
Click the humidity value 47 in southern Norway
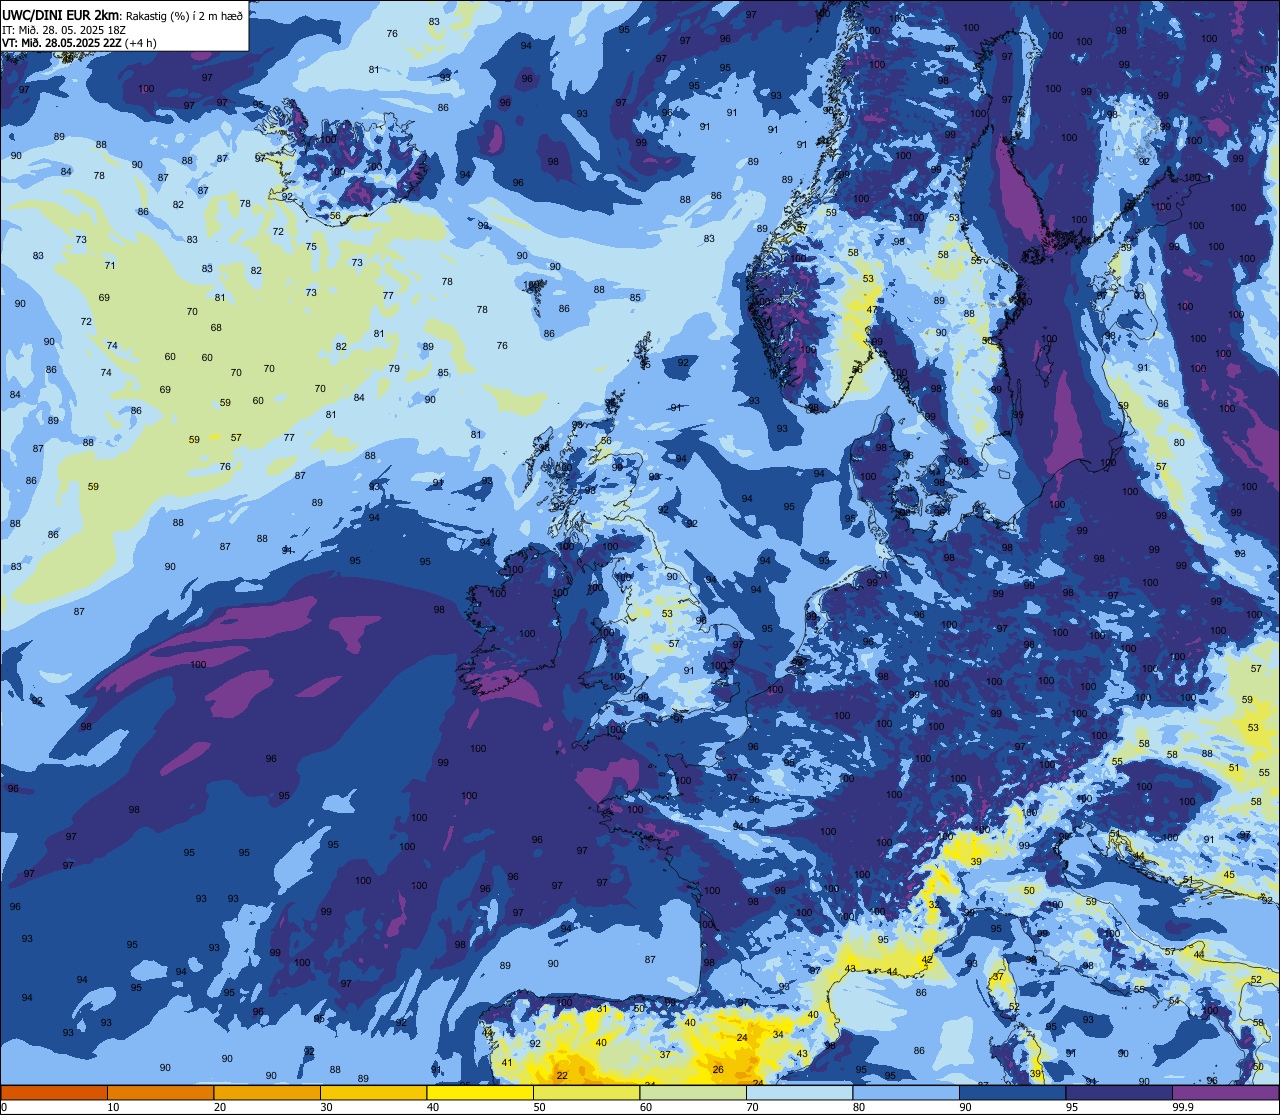[872, 310]
